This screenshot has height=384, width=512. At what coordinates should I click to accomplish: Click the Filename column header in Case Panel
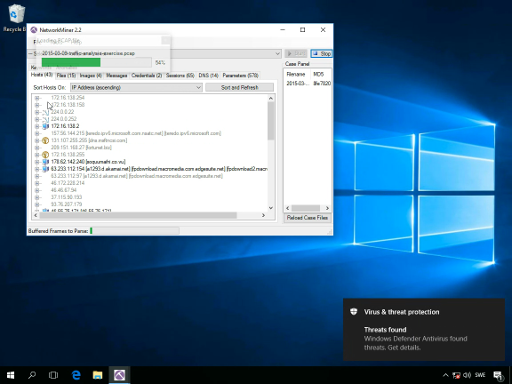tap(297, 74)
